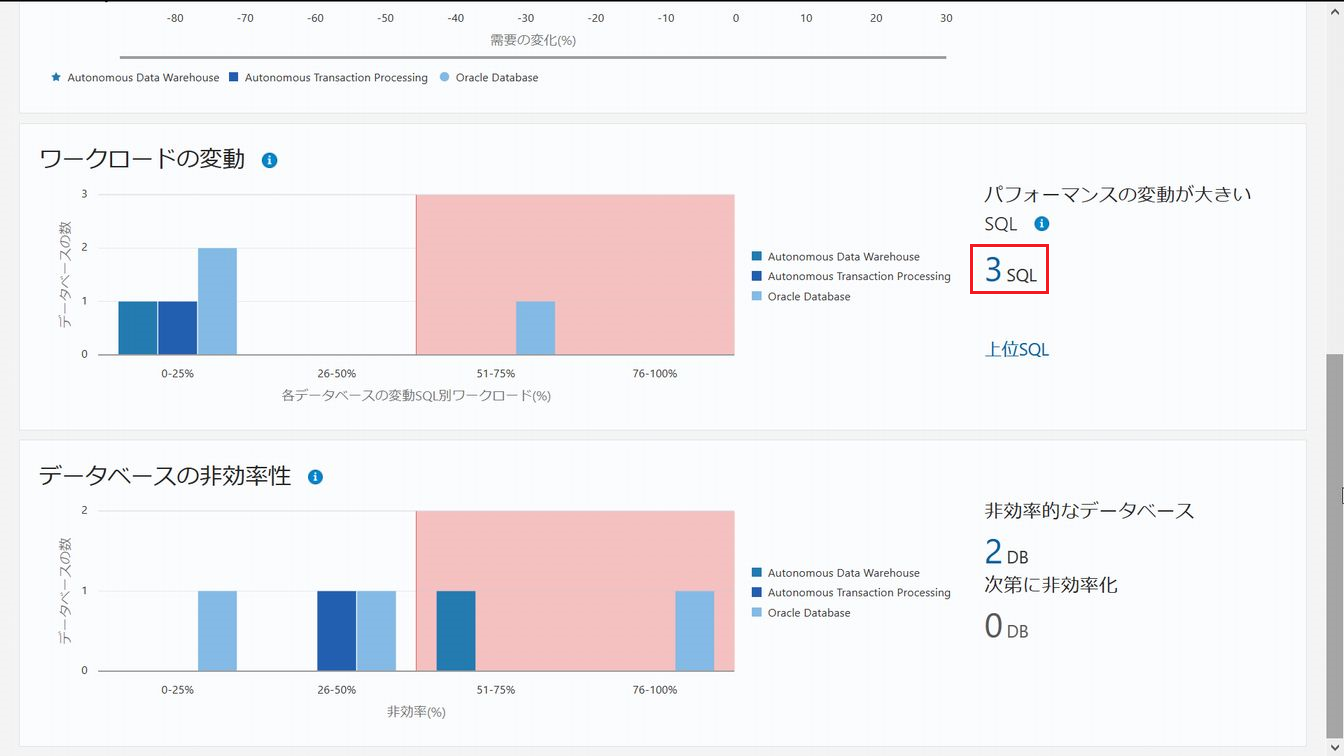Click the page vertical scrollbar thumb

1336,548
